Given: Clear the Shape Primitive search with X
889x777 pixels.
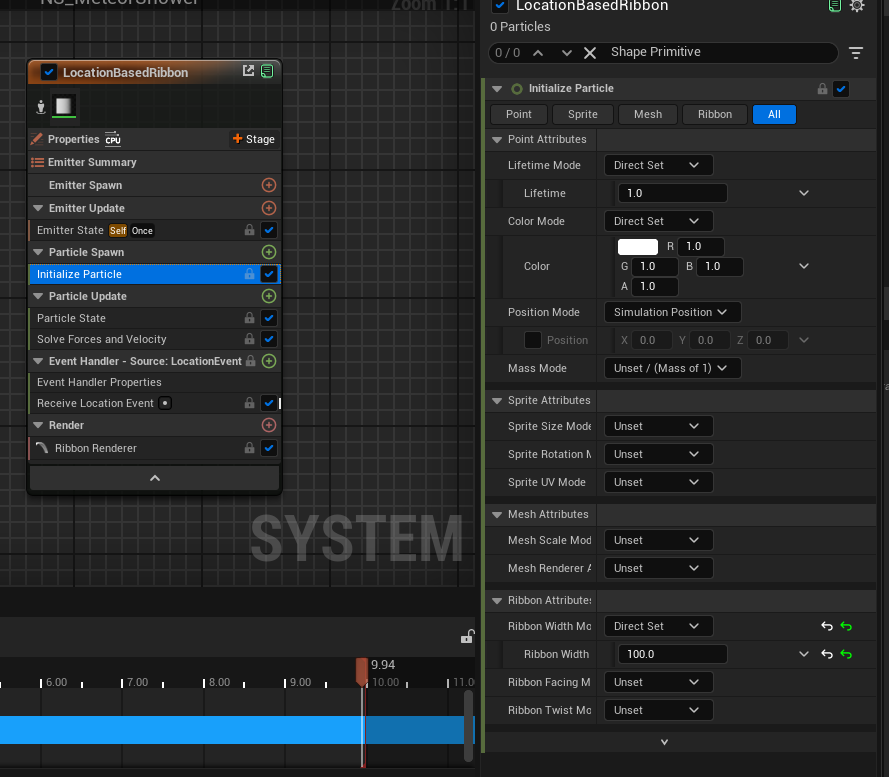Looking at the screenshot, I should pos(590,53).
